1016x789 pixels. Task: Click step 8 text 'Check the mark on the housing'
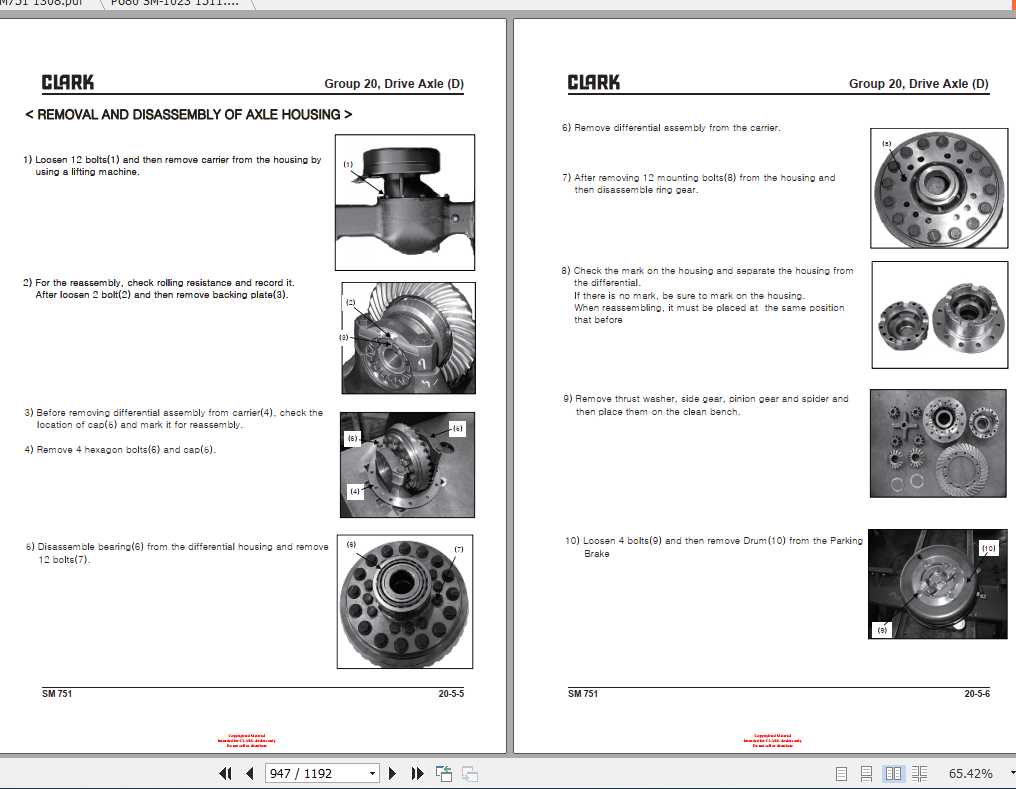(708, 295)
